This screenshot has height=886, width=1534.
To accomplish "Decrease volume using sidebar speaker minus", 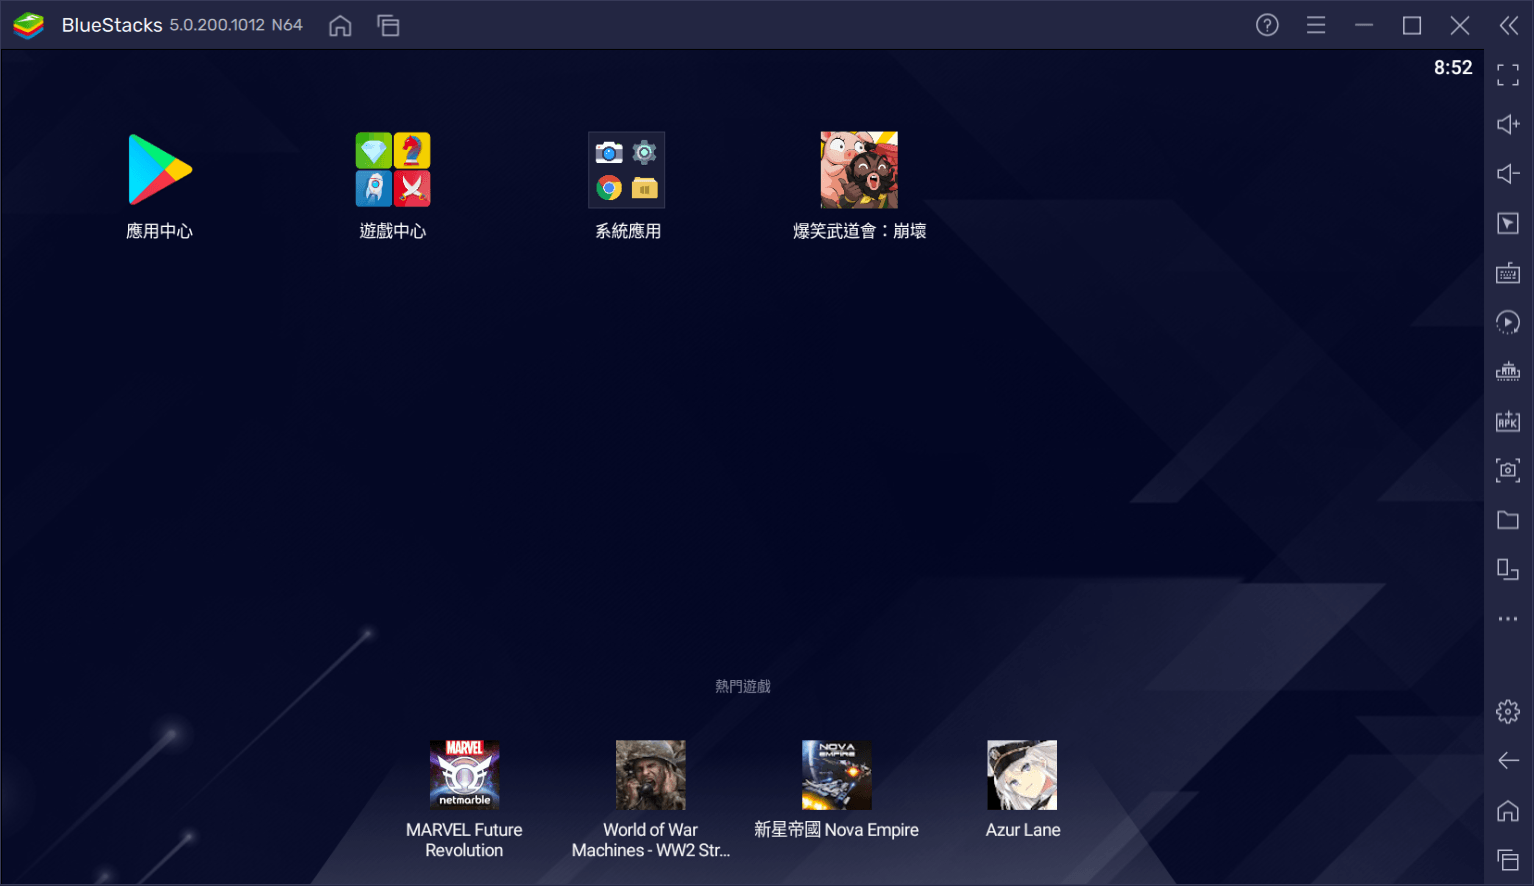I will coord(1508,174).
